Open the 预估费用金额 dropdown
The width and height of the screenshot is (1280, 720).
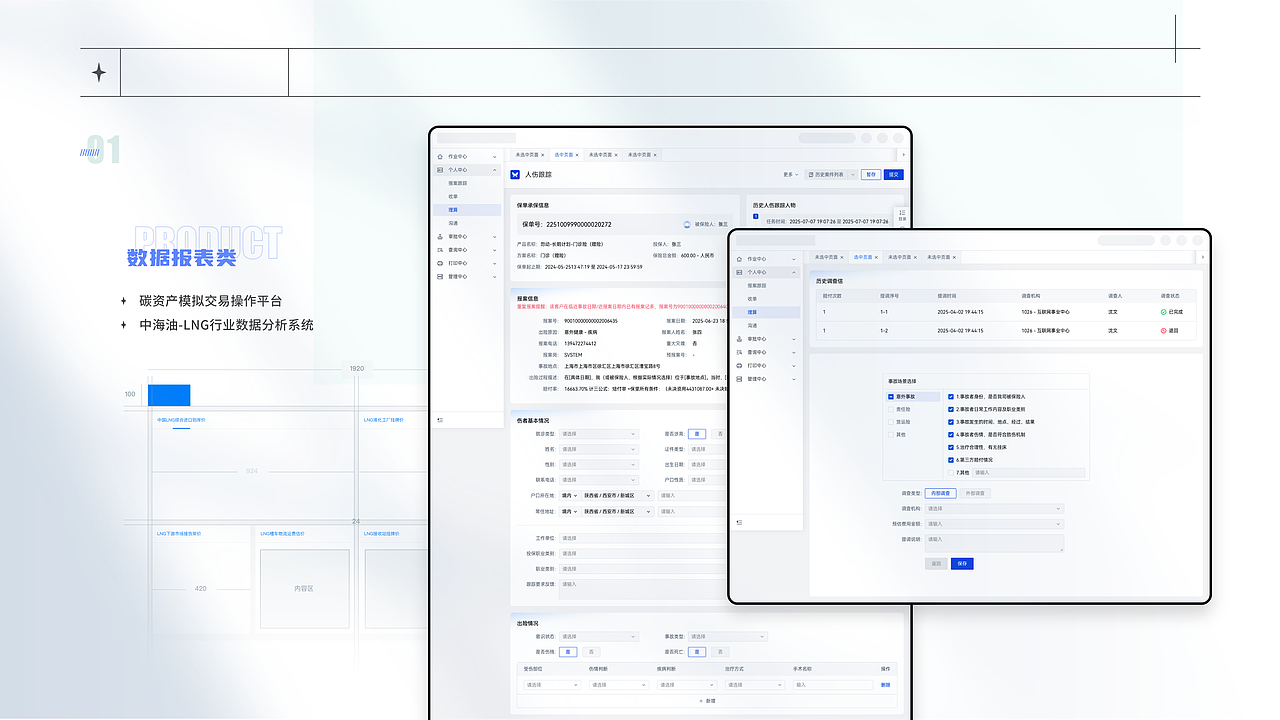pos(994,524)
